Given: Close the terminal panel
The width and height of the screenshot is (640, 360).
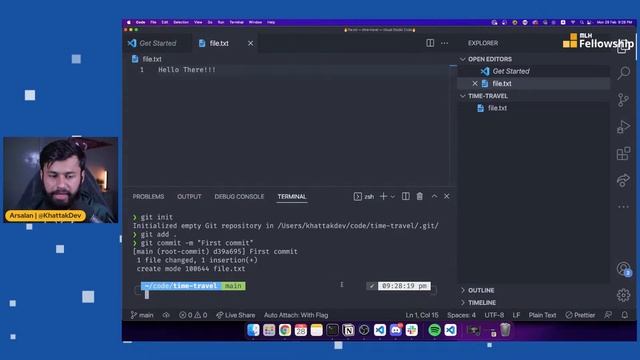Looking at the screenshot, I should 447,196.
